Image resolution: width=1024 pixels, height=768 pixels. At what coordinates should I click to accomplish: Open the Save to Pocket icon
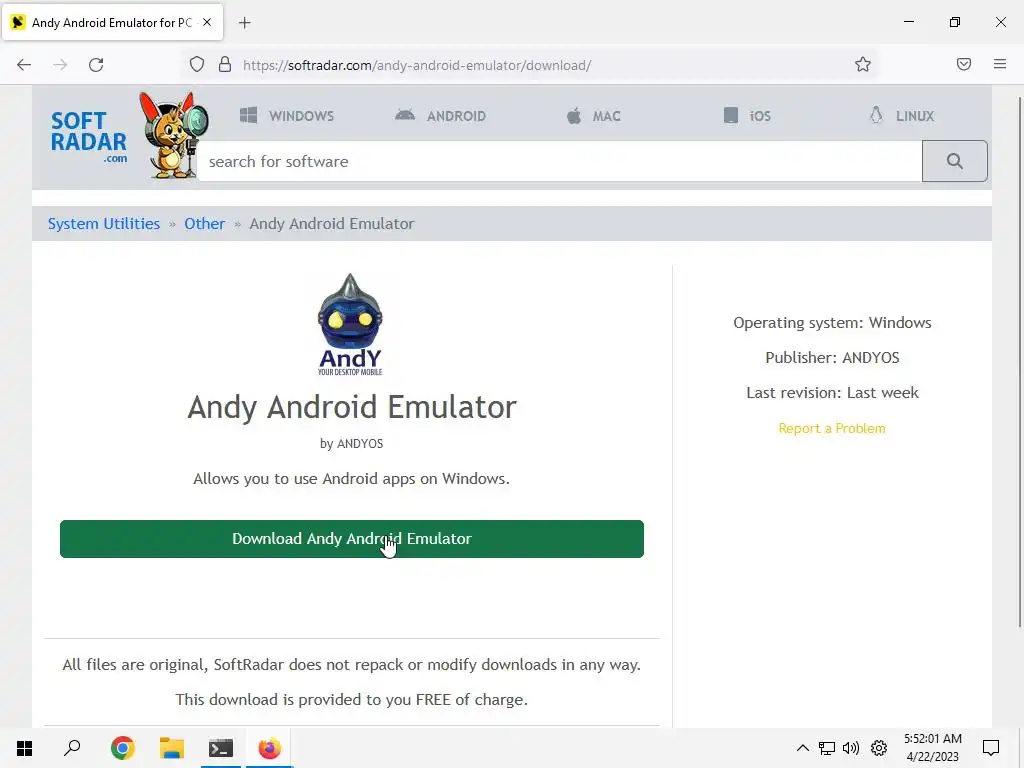964,64
